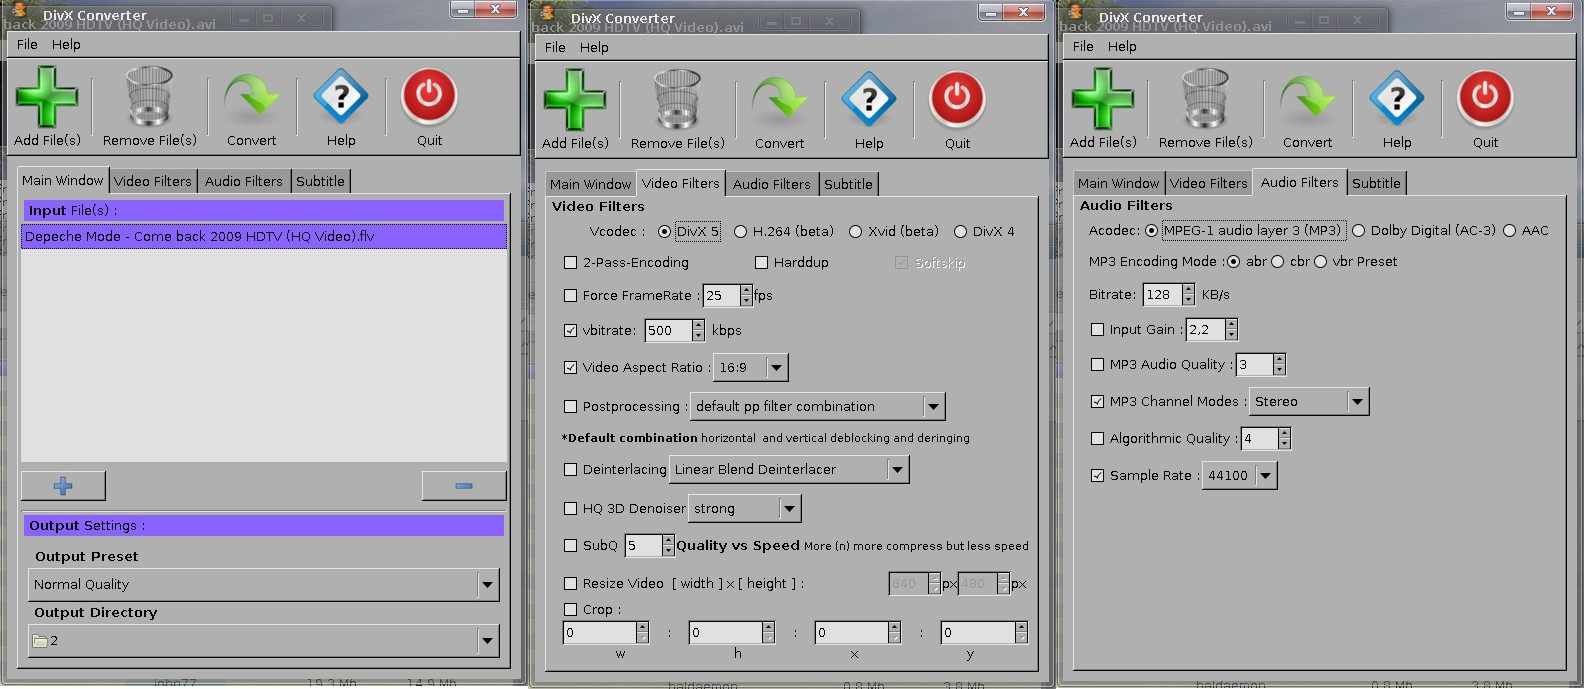Click Quit power icon in Main Window view
Viewport: 1584px width, 689px height.
(x=429, y=97)
